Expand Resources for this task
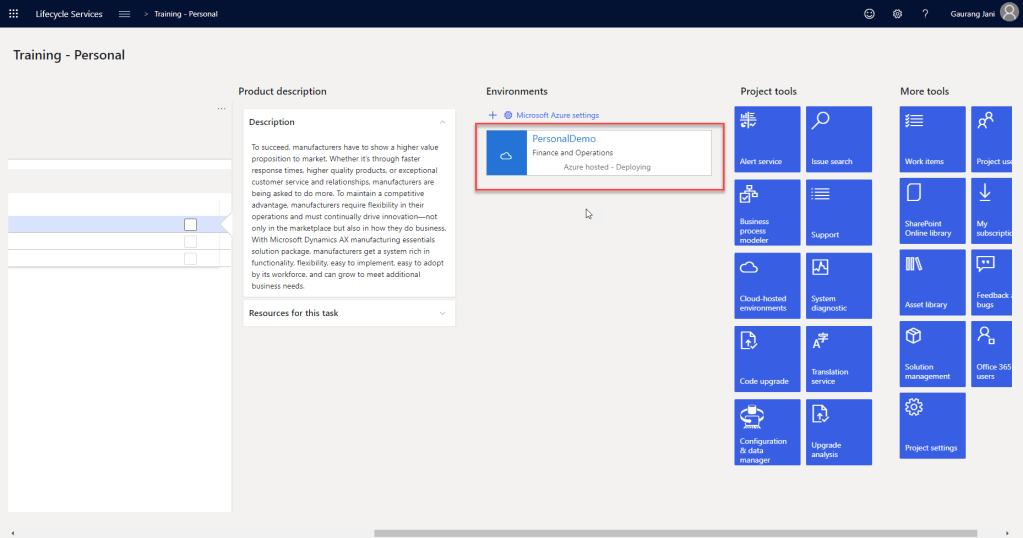 442,313
